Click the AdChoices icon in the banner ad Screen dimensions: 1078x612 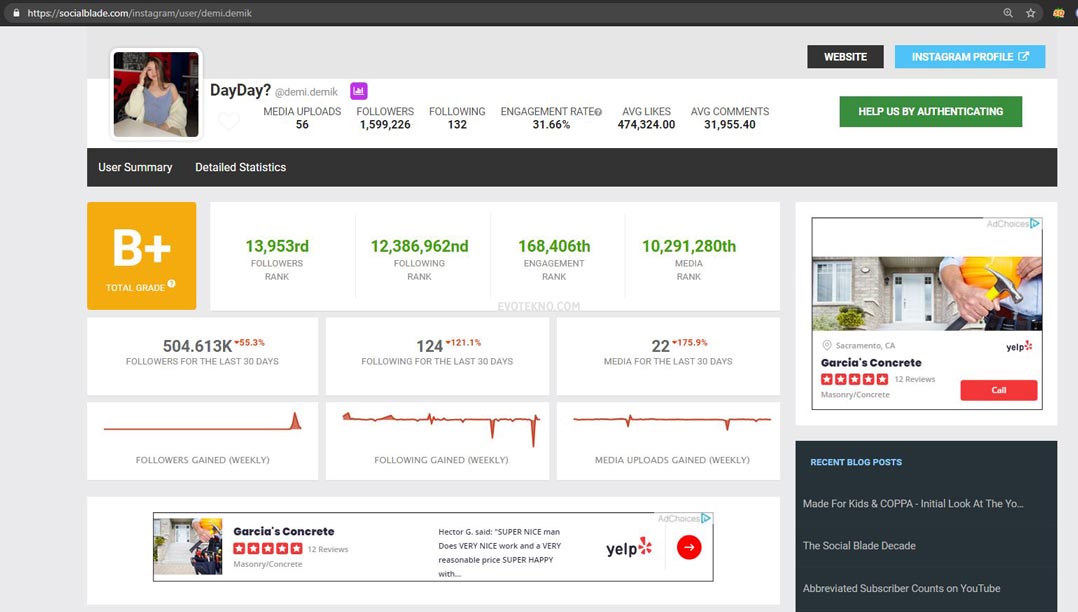706,518
